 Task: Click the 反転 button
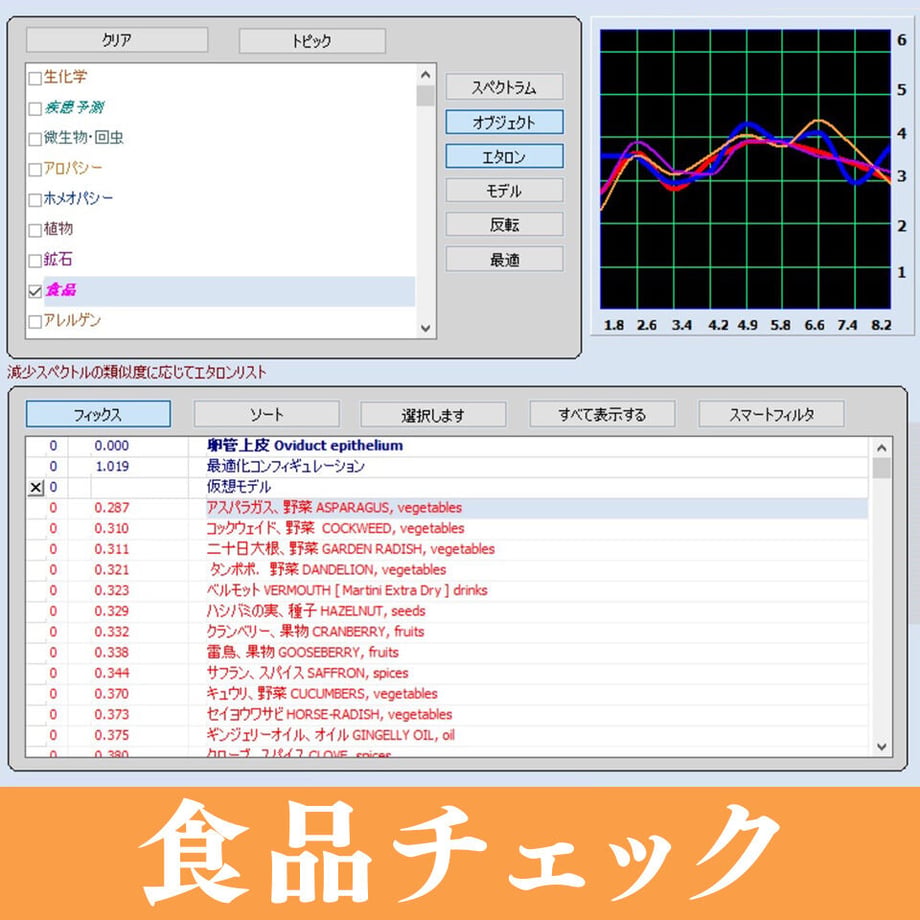504,225
